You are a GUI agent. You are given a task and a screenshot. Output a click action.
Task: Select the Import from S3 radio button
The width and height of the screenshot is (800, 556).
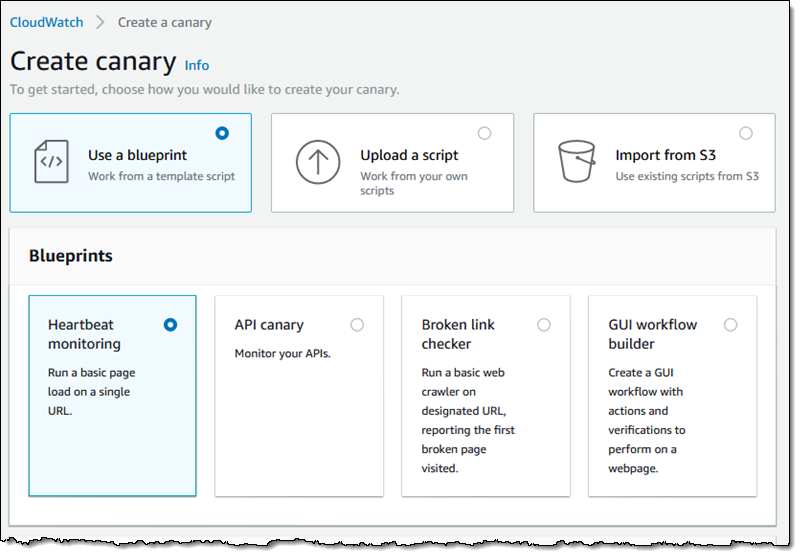click(745, 133)
